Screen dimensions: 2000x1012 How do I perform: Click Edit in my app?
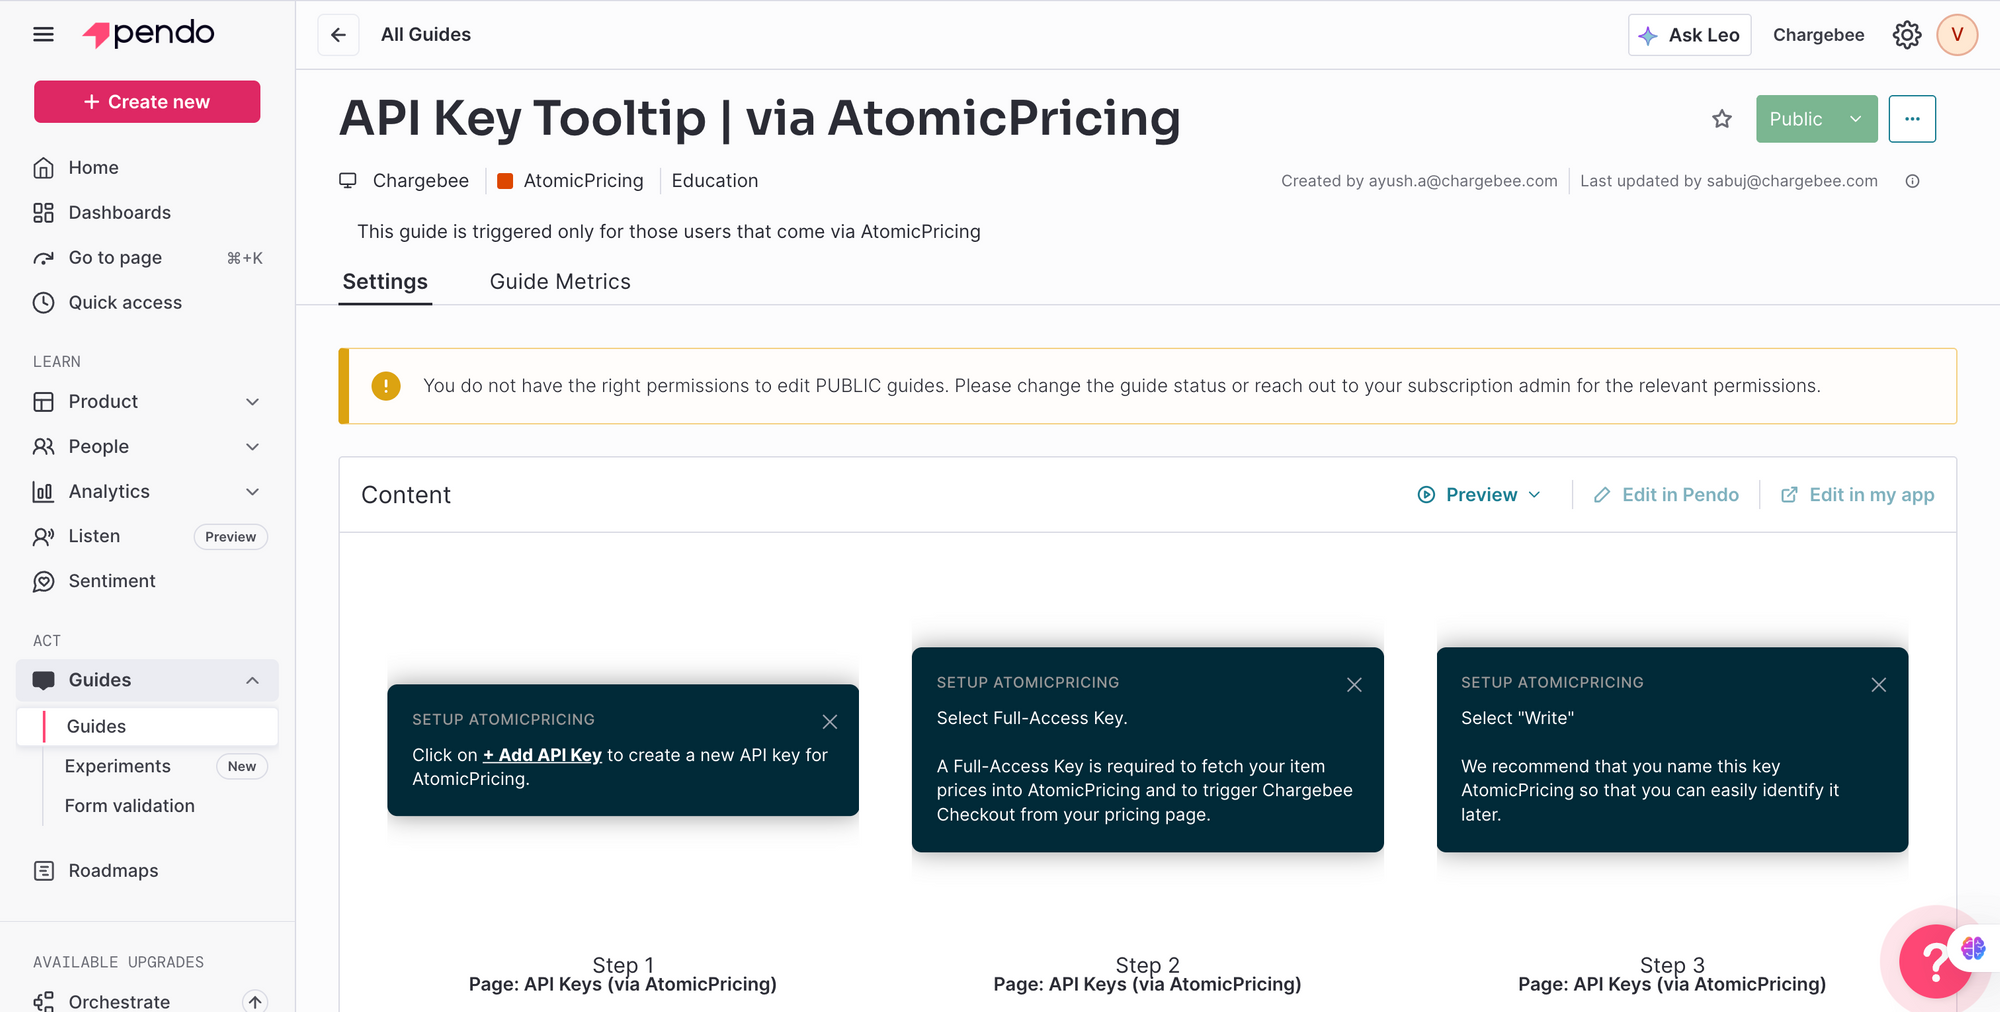1857,495
